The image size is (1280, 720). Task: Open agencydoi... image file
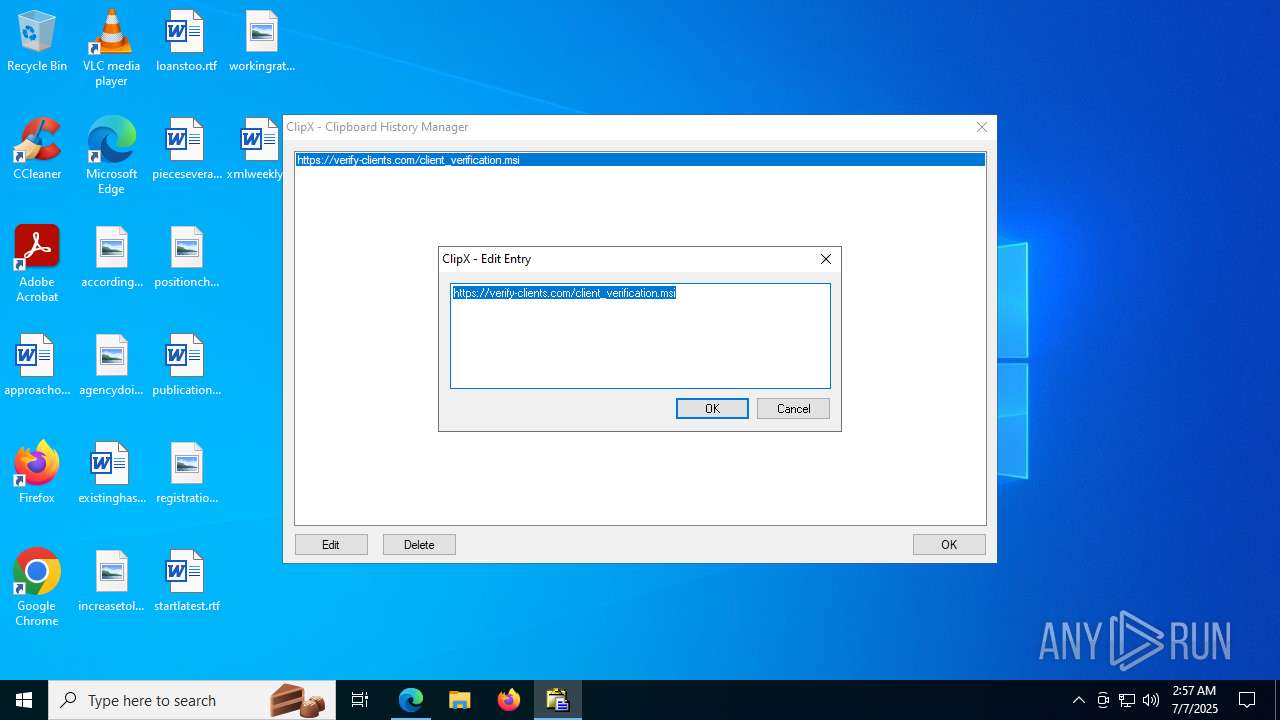pos(111,366)
